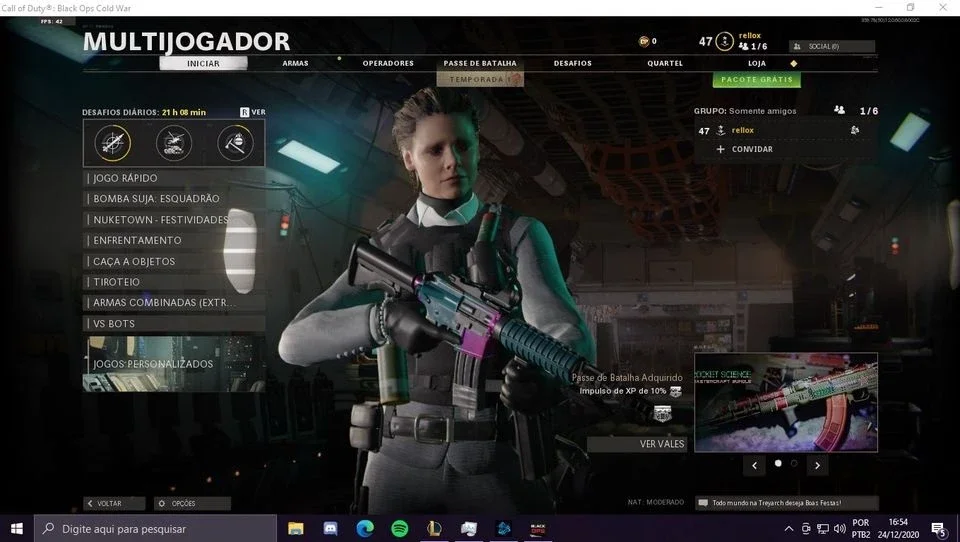960x542 pixels.
Task: Click the COD Points coin icon
Action: tap(643, 41)
